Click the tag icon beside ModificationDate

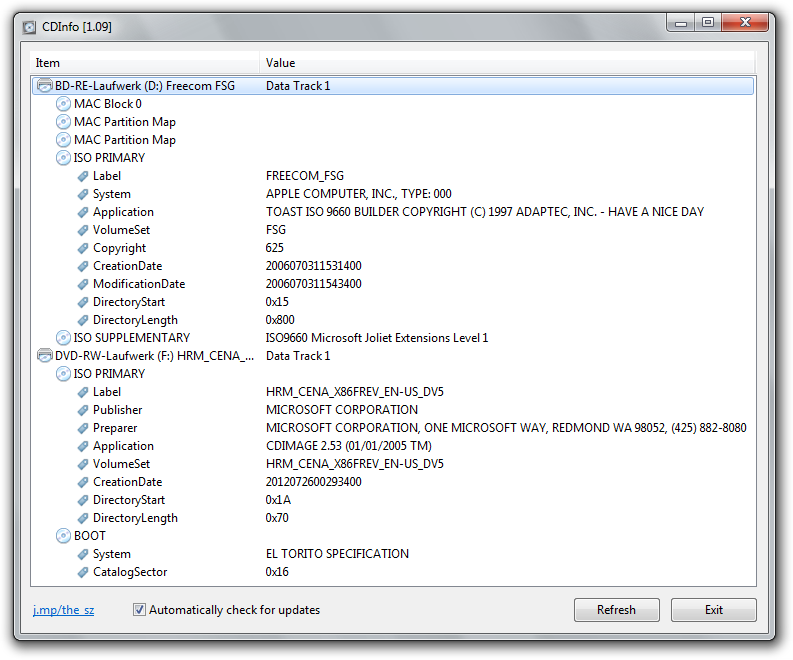[82, 284]
